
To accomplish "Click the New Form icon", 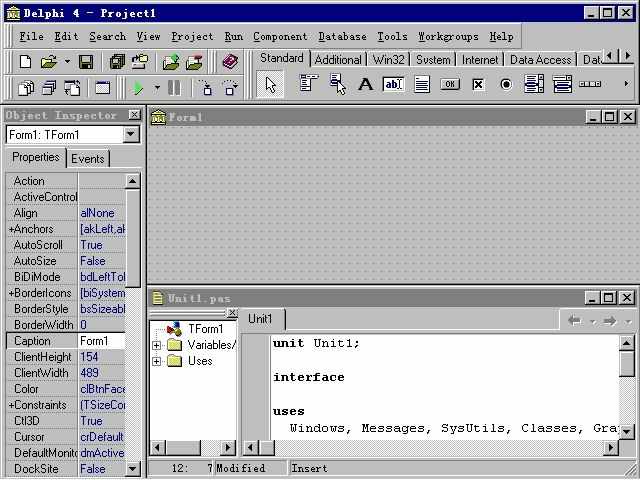I will coord(102,88).
